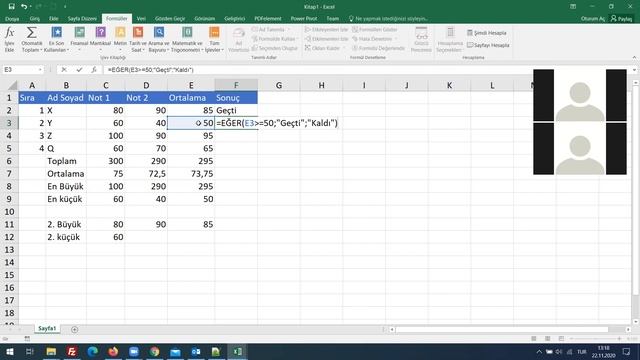Open the Tüm İşlevler library
The width and height of the screenshot is (640, 360).
coord(214,40)
